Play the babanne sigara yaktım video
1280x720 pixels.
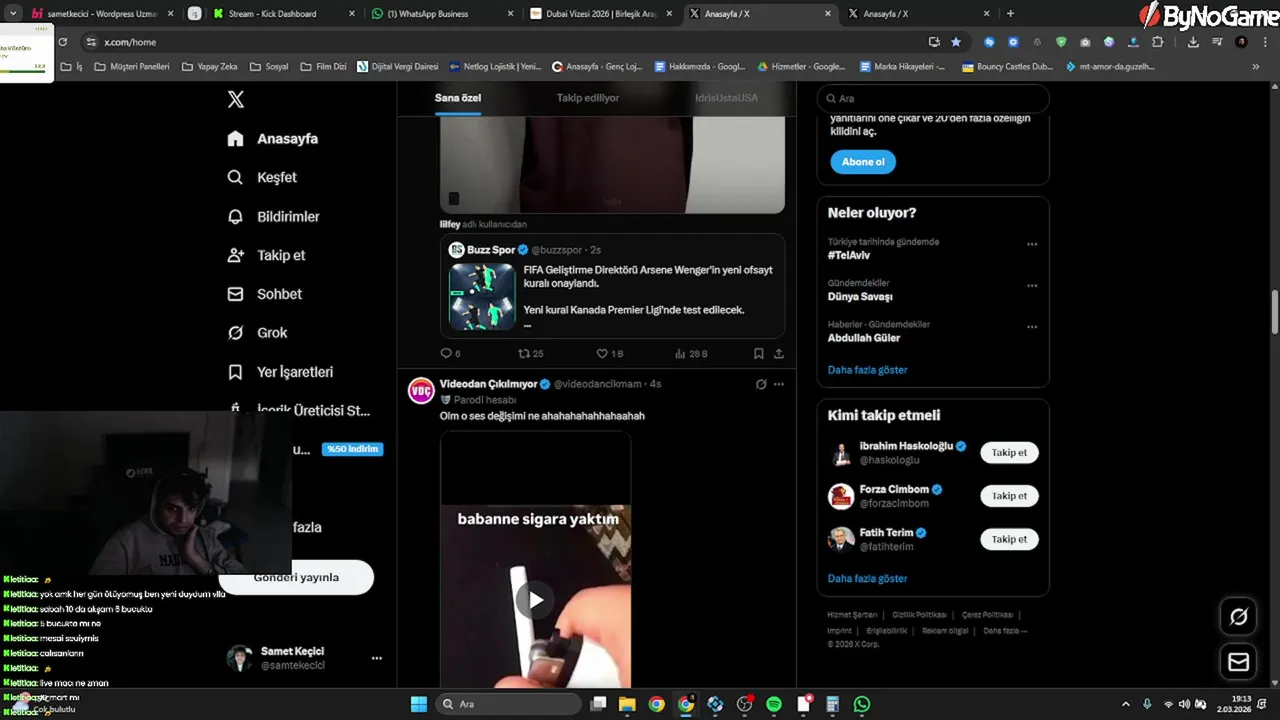(x=536, y=600)
